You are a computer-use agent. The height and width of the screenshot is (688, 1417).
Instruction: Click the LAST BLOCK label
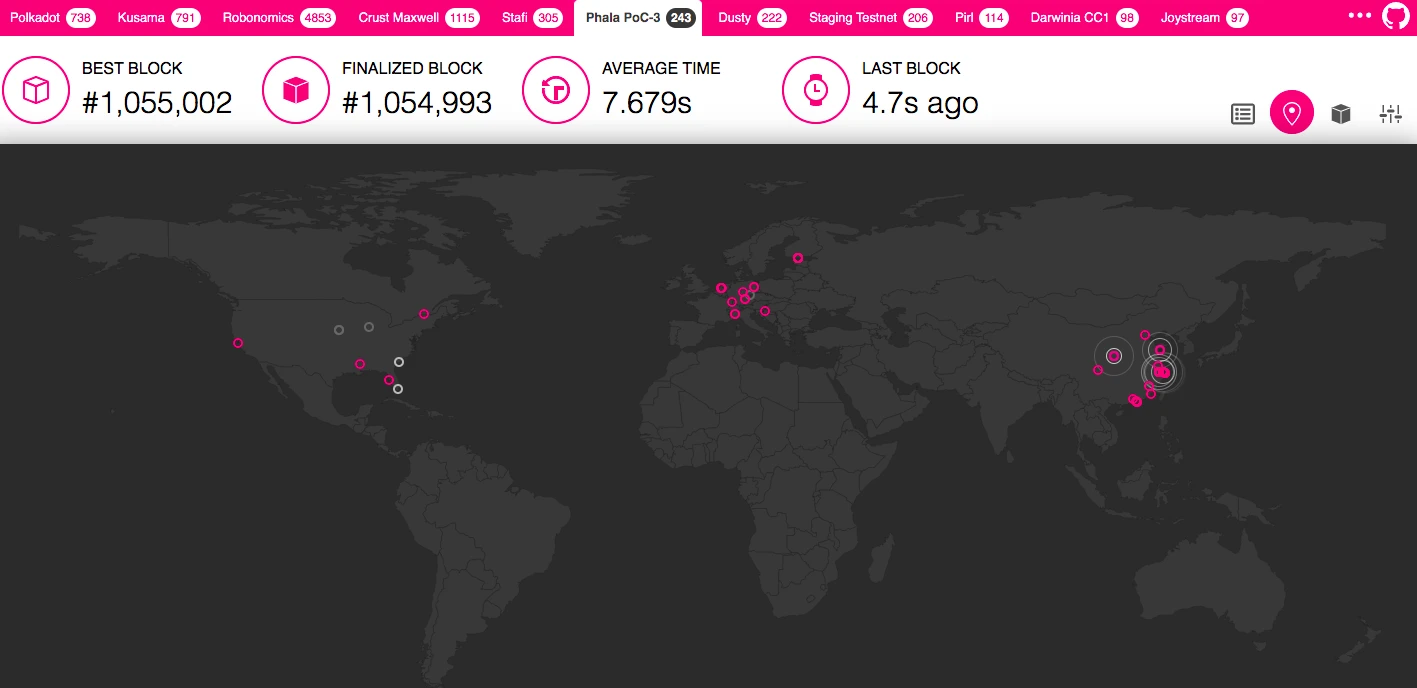pos(911,68)
